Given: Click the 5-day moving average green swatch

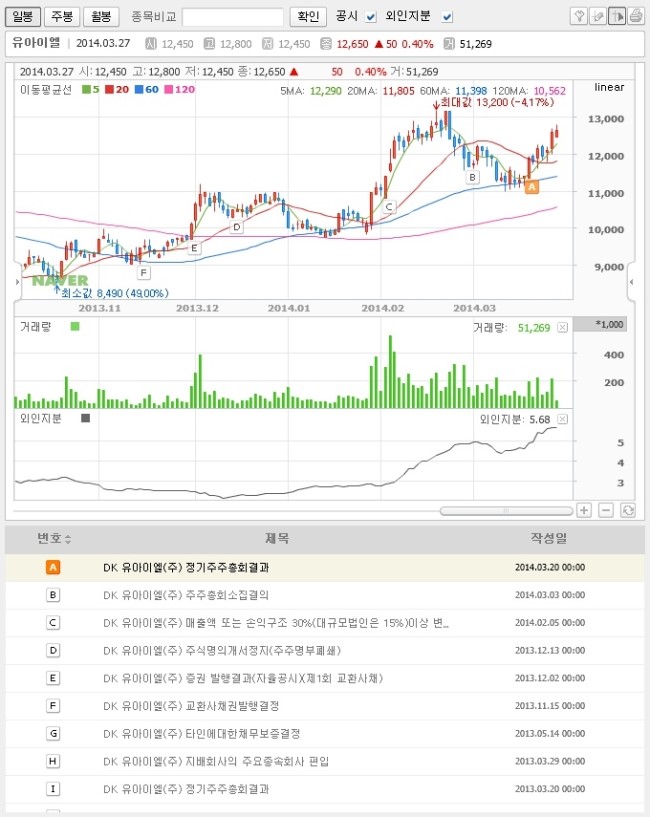Looking at the screenshot, I should tap(87, 90).
